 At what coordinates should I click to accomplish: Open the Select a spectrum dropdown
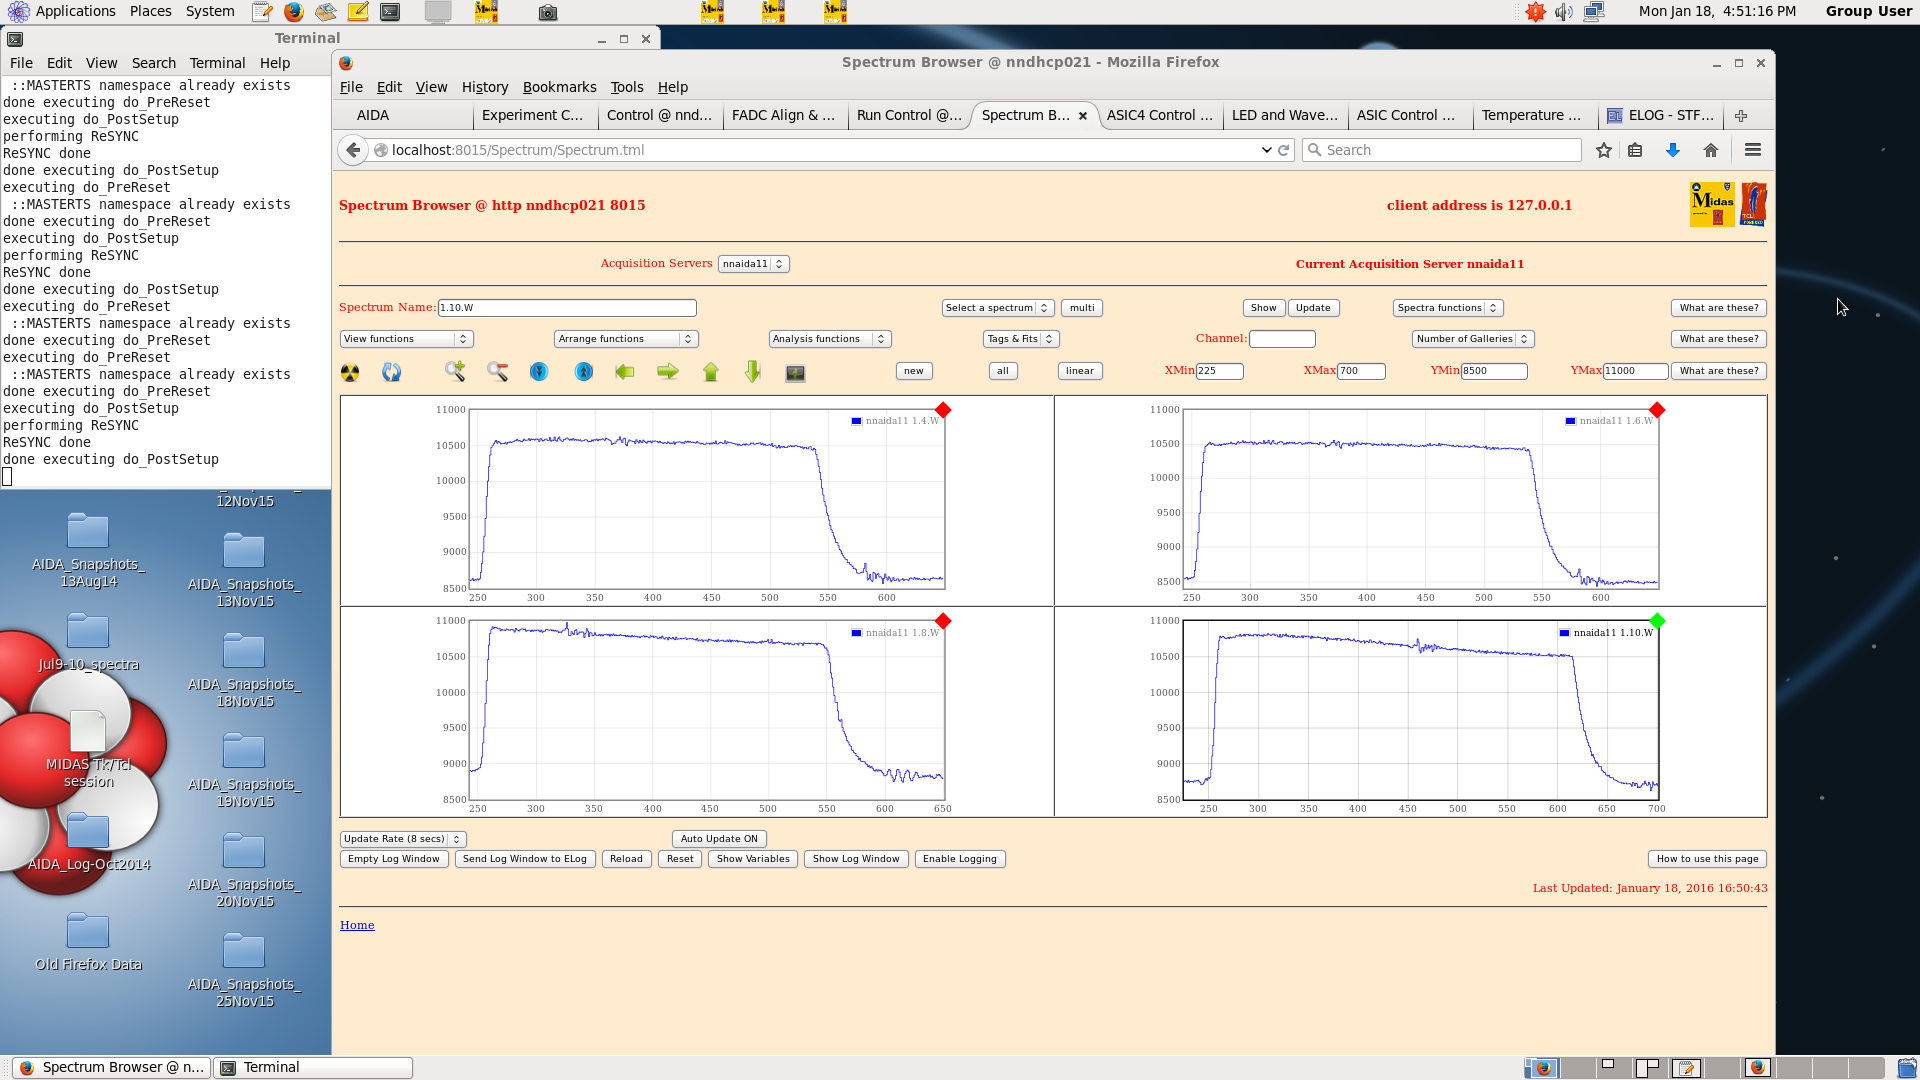tap(997, 308)
